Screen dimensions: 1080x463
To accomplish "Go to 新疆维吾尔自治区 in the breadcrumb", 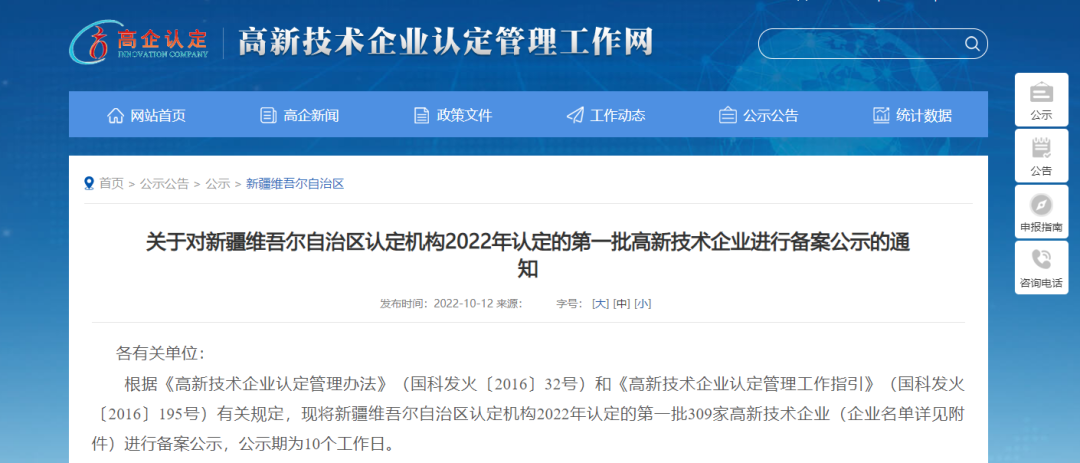I will point(295,183).
